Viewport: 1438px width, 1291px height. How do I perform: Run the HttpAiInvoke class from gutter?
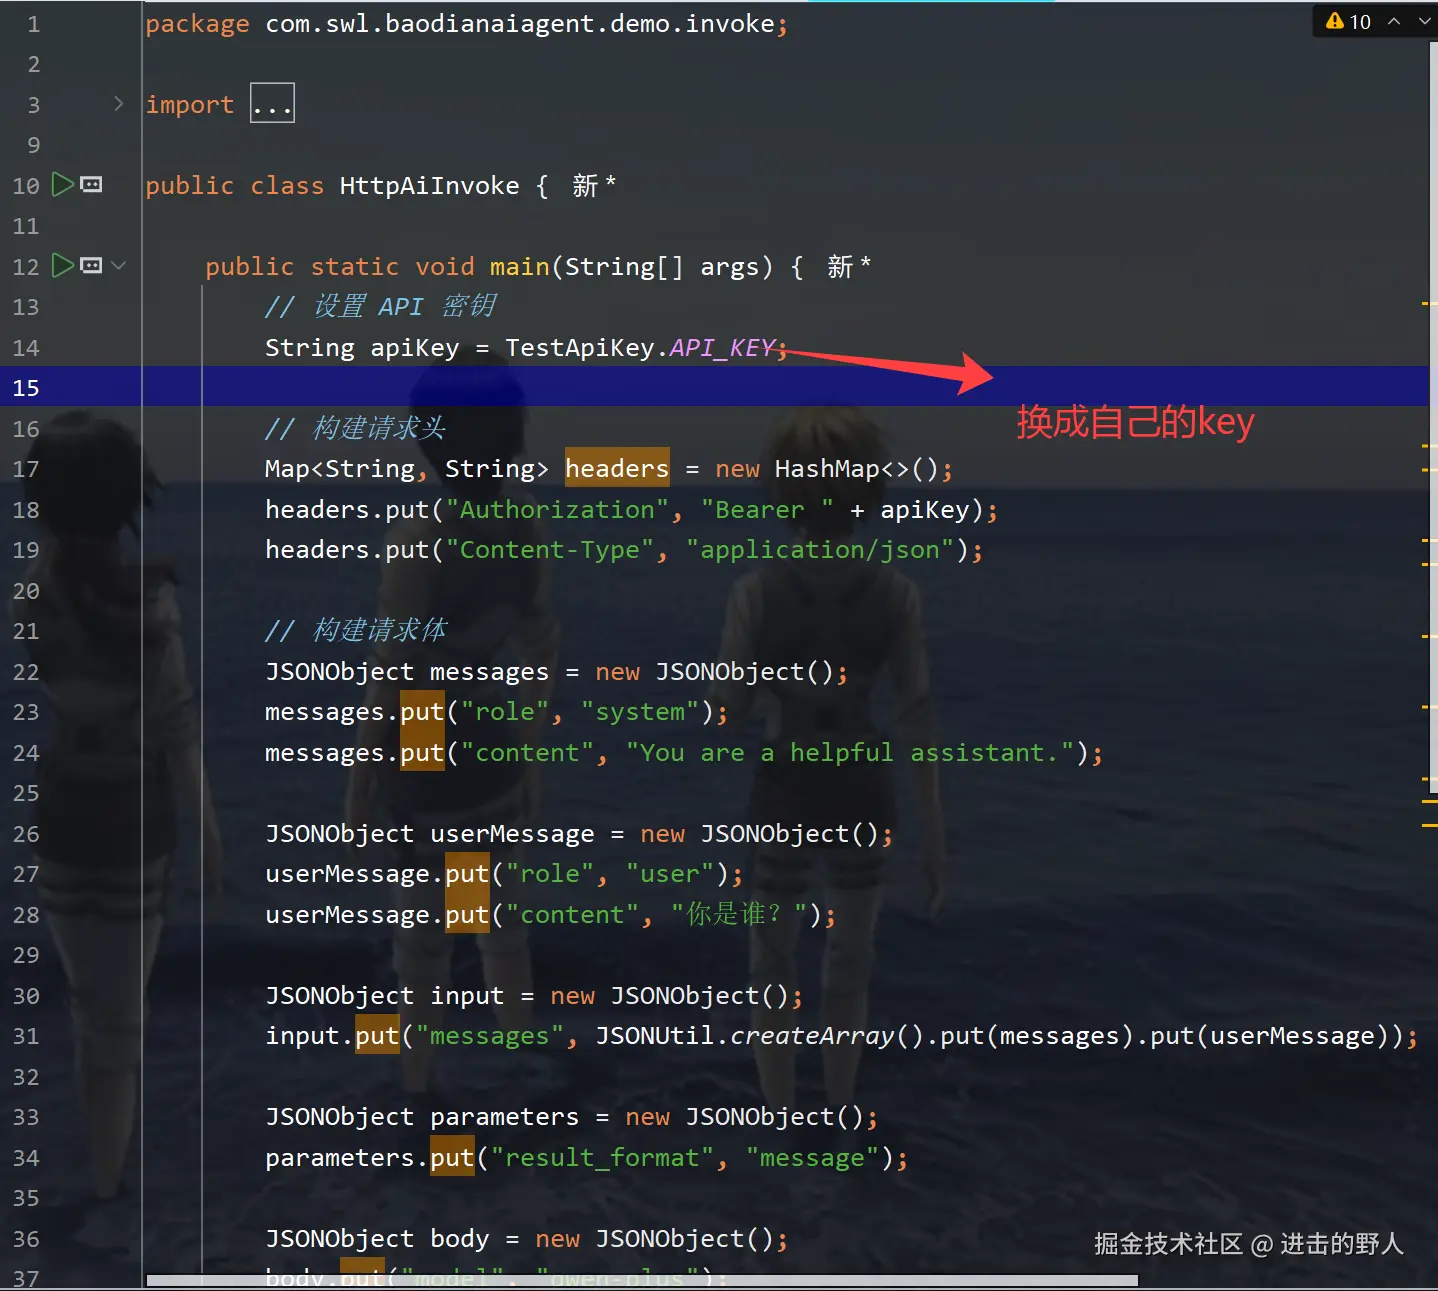pyautogui.click(x=63, y=184)
